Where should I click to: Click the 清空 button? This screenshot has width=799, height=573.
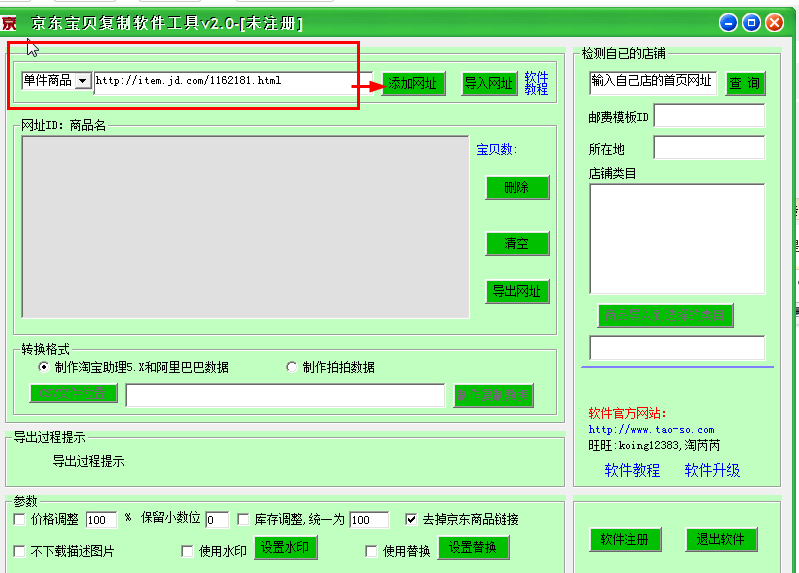coord(517,243)
